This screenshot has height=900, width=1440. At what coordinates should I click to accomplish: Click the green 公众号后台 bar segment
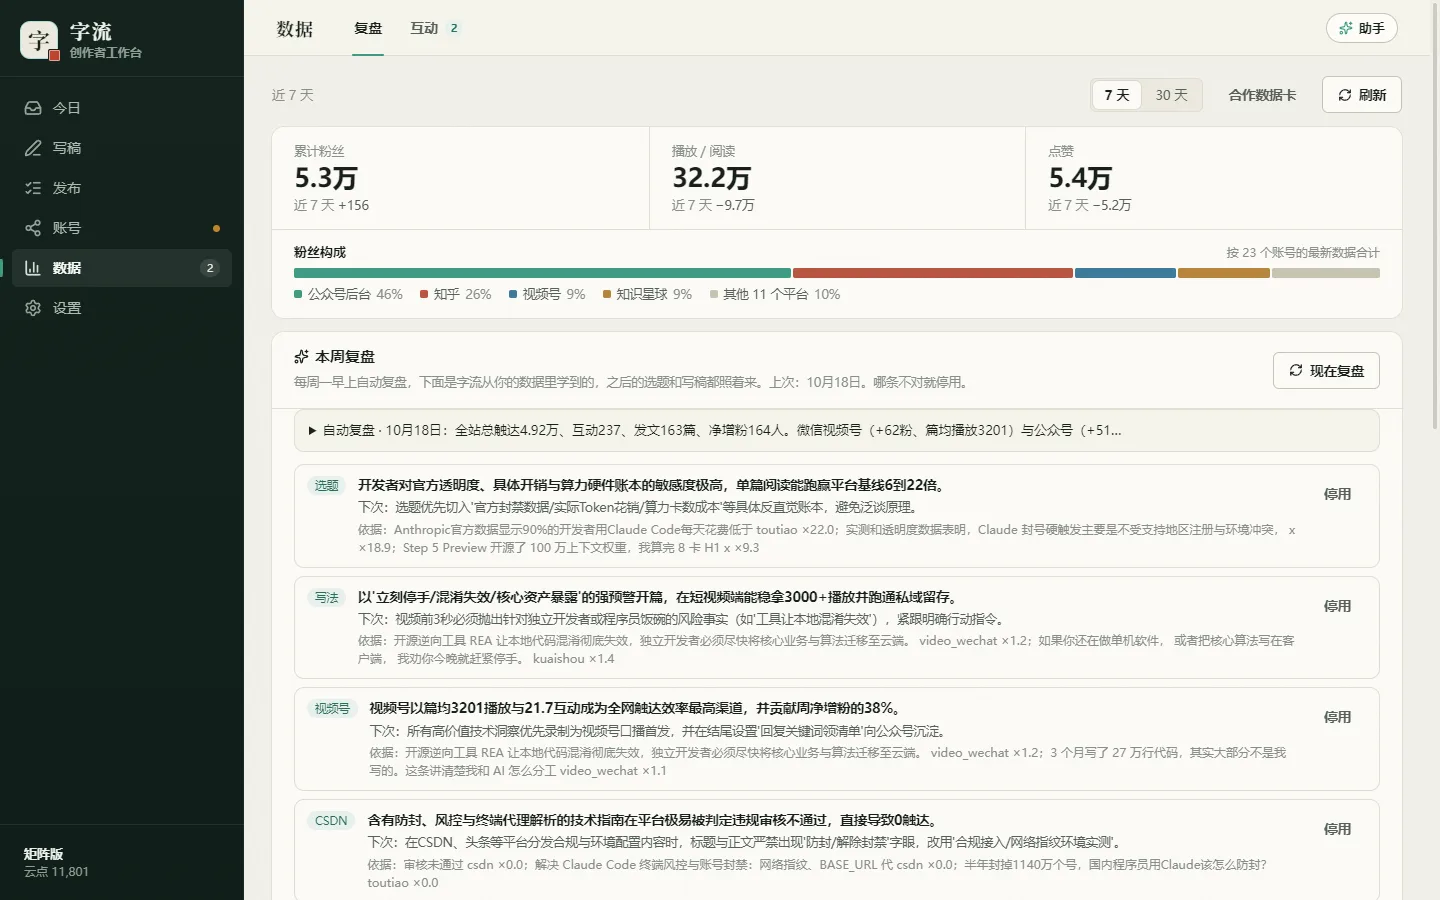coord(542,273)
